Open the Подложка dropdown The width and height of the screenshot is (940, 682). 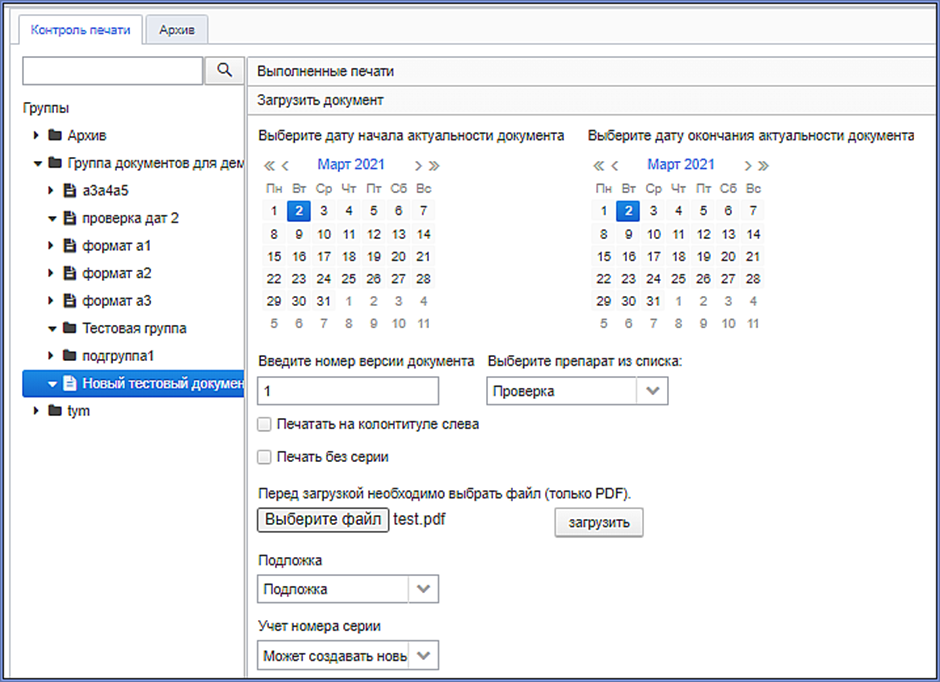pos(423,589)
